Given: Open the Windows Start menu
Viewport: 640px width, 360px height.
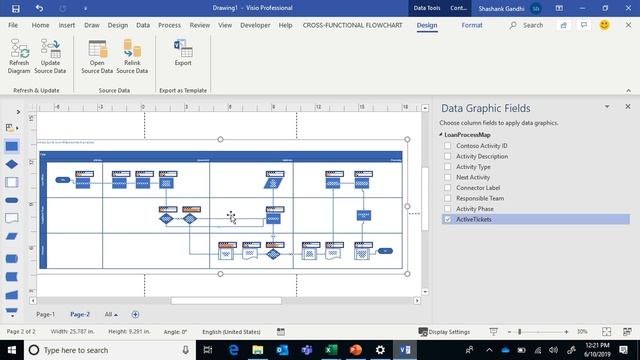Looking at the screenshot, I should pos(12,350).
